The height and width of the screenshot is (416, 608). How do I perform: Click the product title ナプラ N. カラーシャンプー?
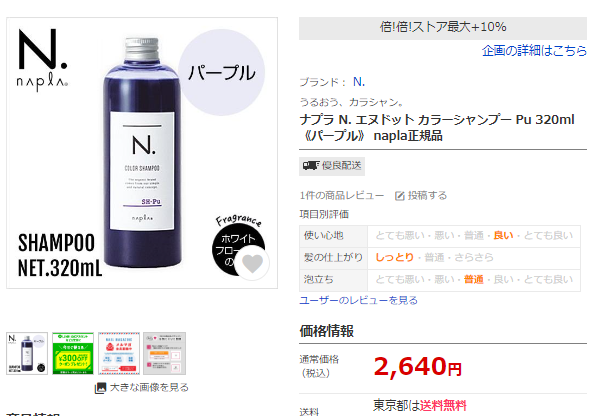tap(437, 128)
